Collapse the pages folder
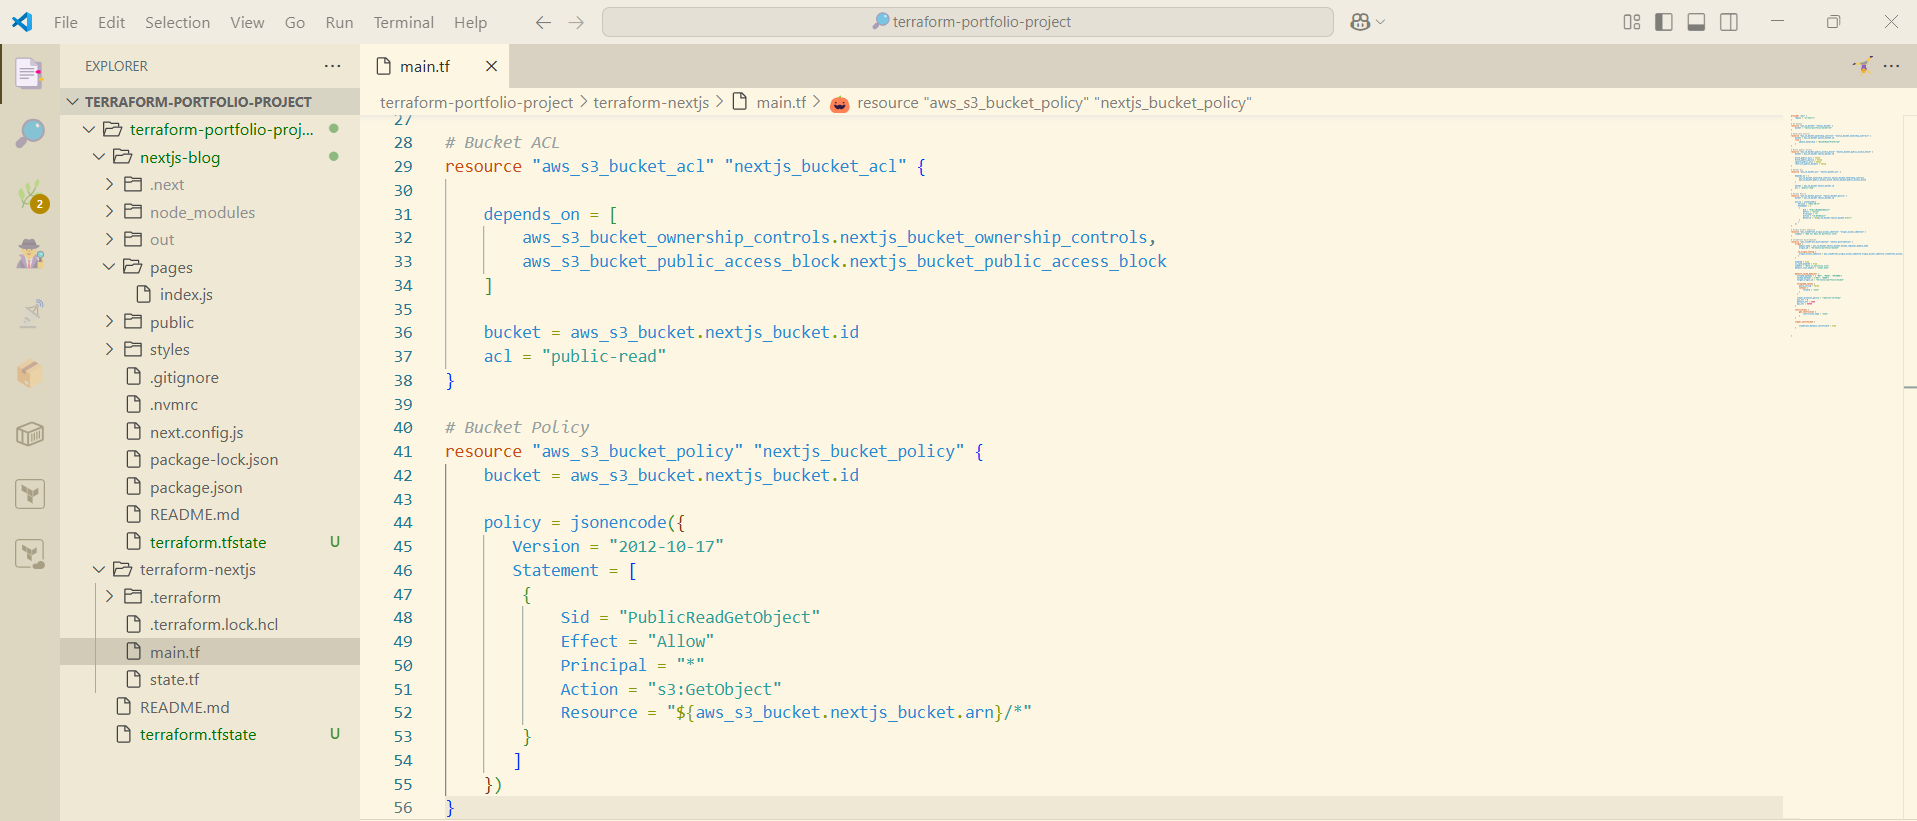The width and height of the screenshot is (1917, 821). 109,267
